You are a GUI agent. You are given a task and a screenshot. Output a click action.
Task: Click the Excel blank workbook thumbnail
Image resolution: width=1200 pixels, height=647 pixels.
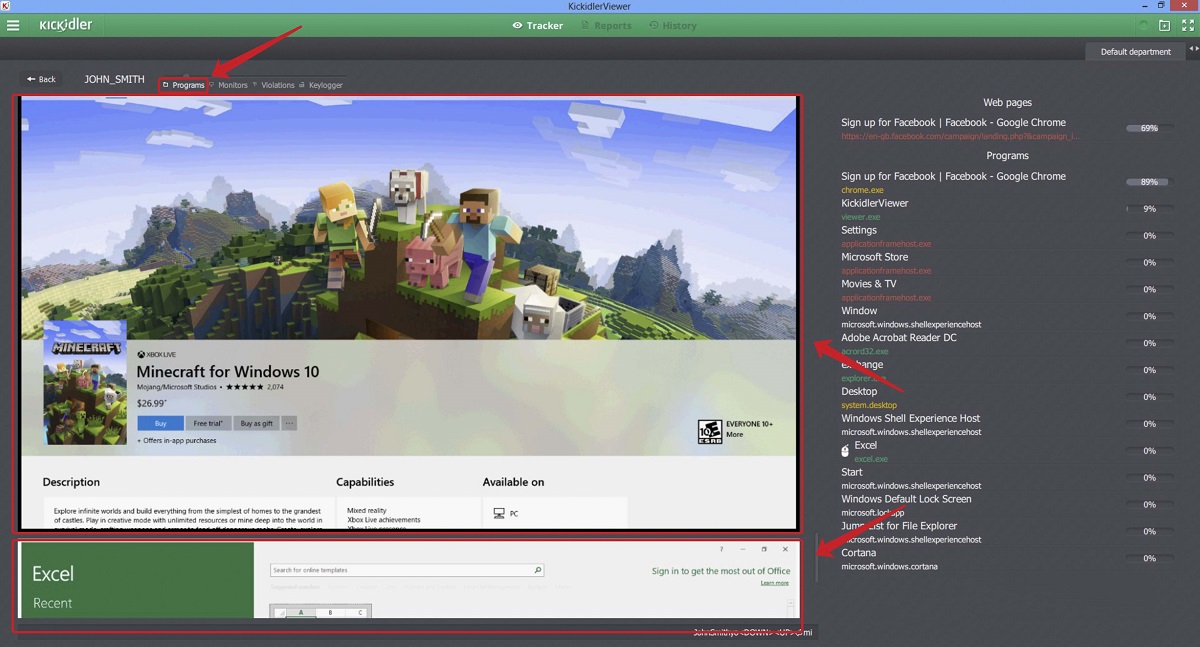pyautogui.click(x=320, y=611)
